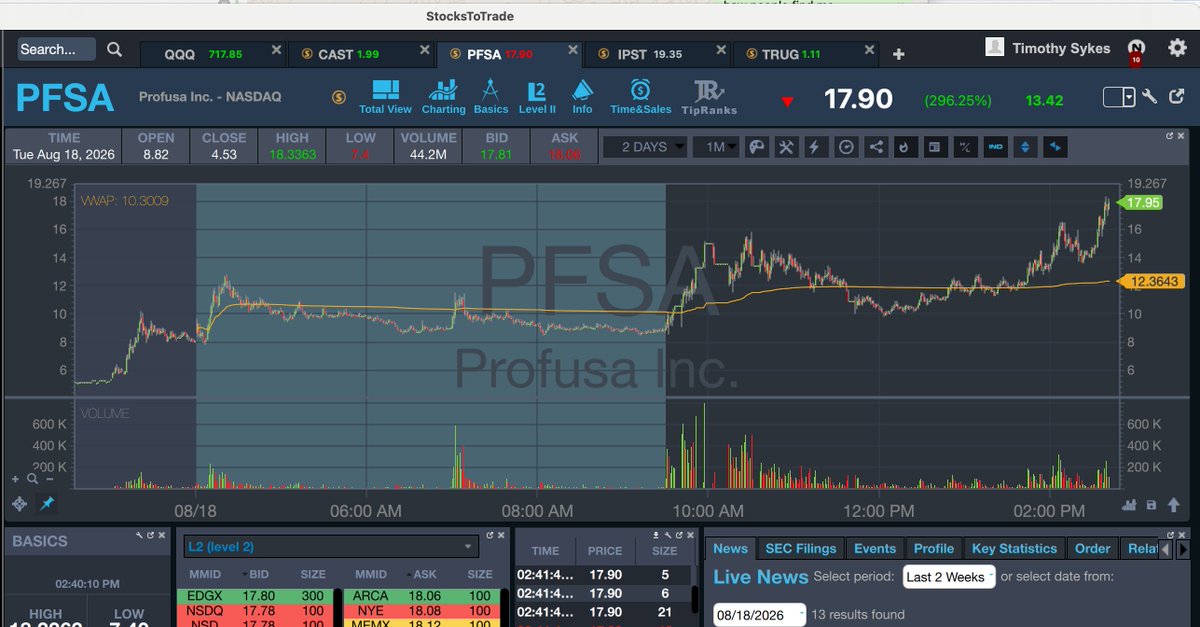Viewport: 1200px width, 627px height.
Task: Open the TipRanks icon
Action: click(x=709, y=96)
